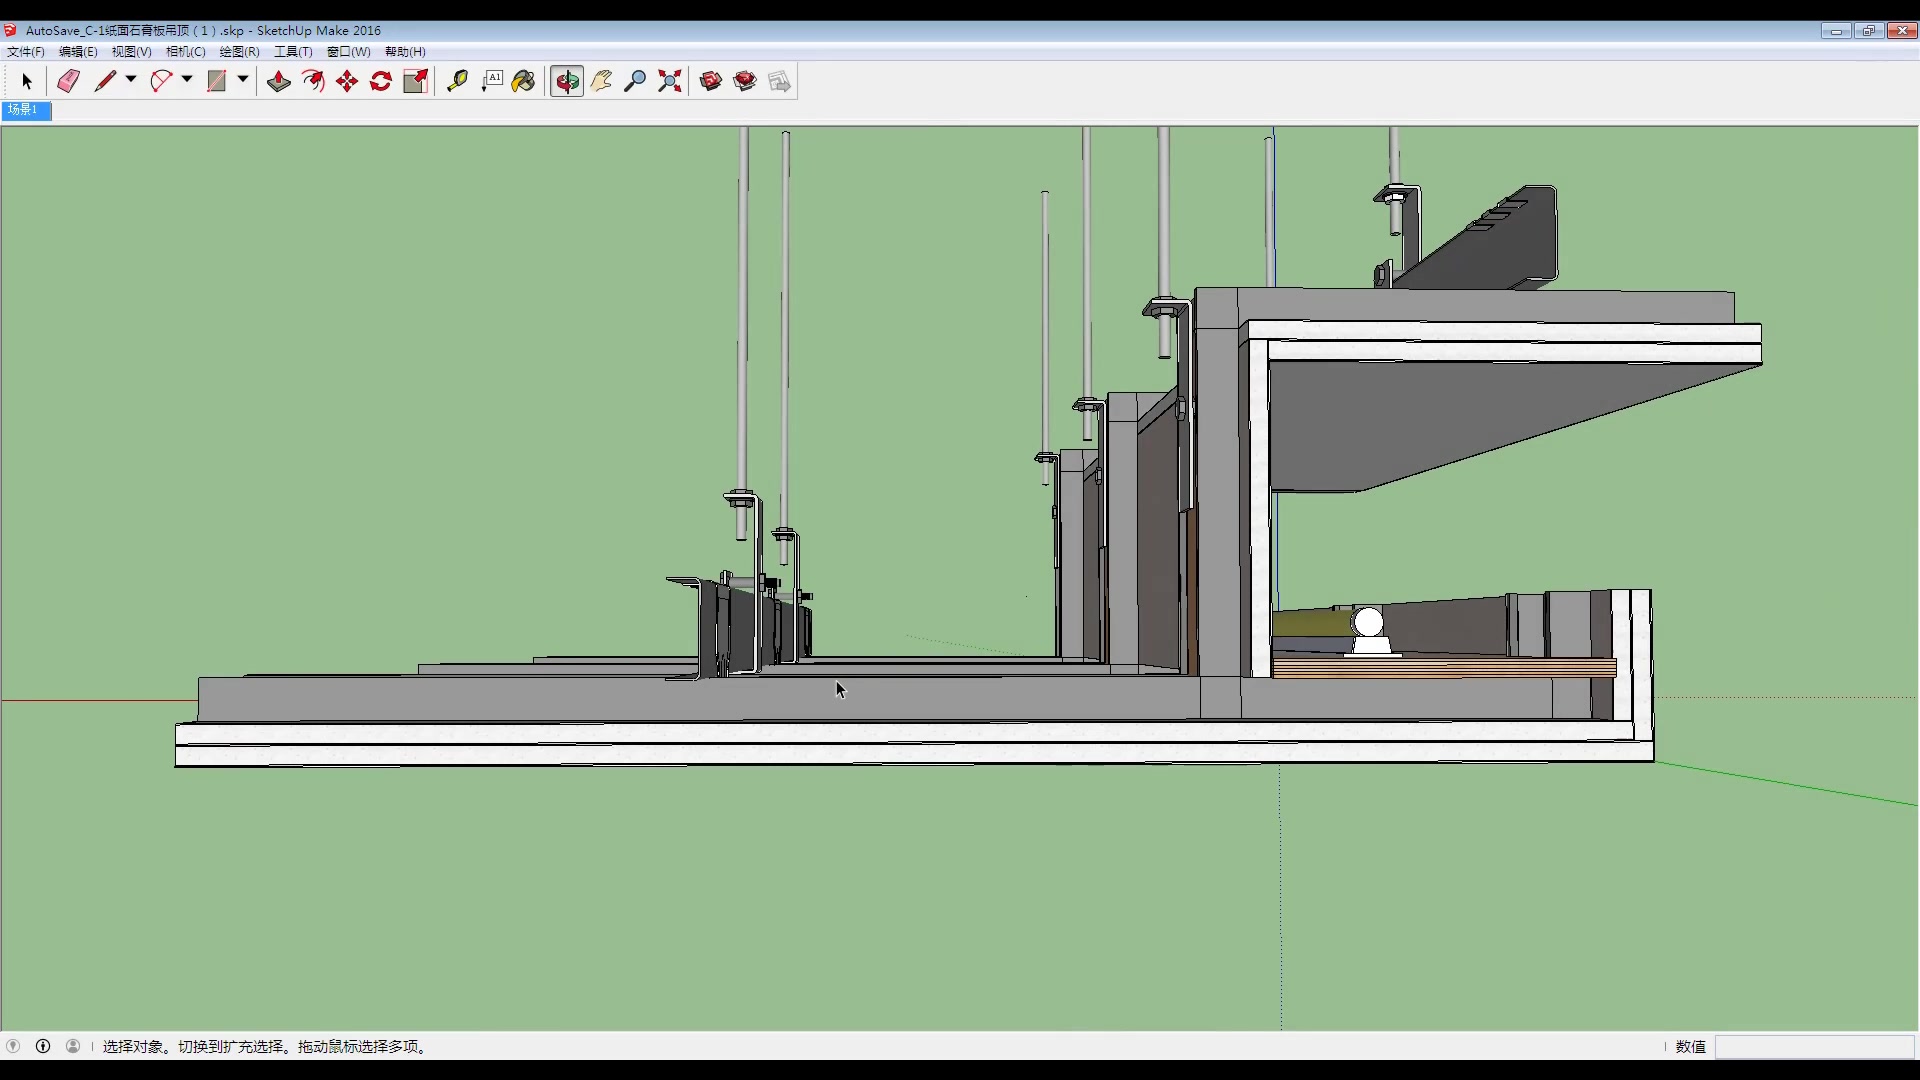1920x1080 pixels.
Task: Open the 帮助(H) menu
Action: click(x=405, y=52)
